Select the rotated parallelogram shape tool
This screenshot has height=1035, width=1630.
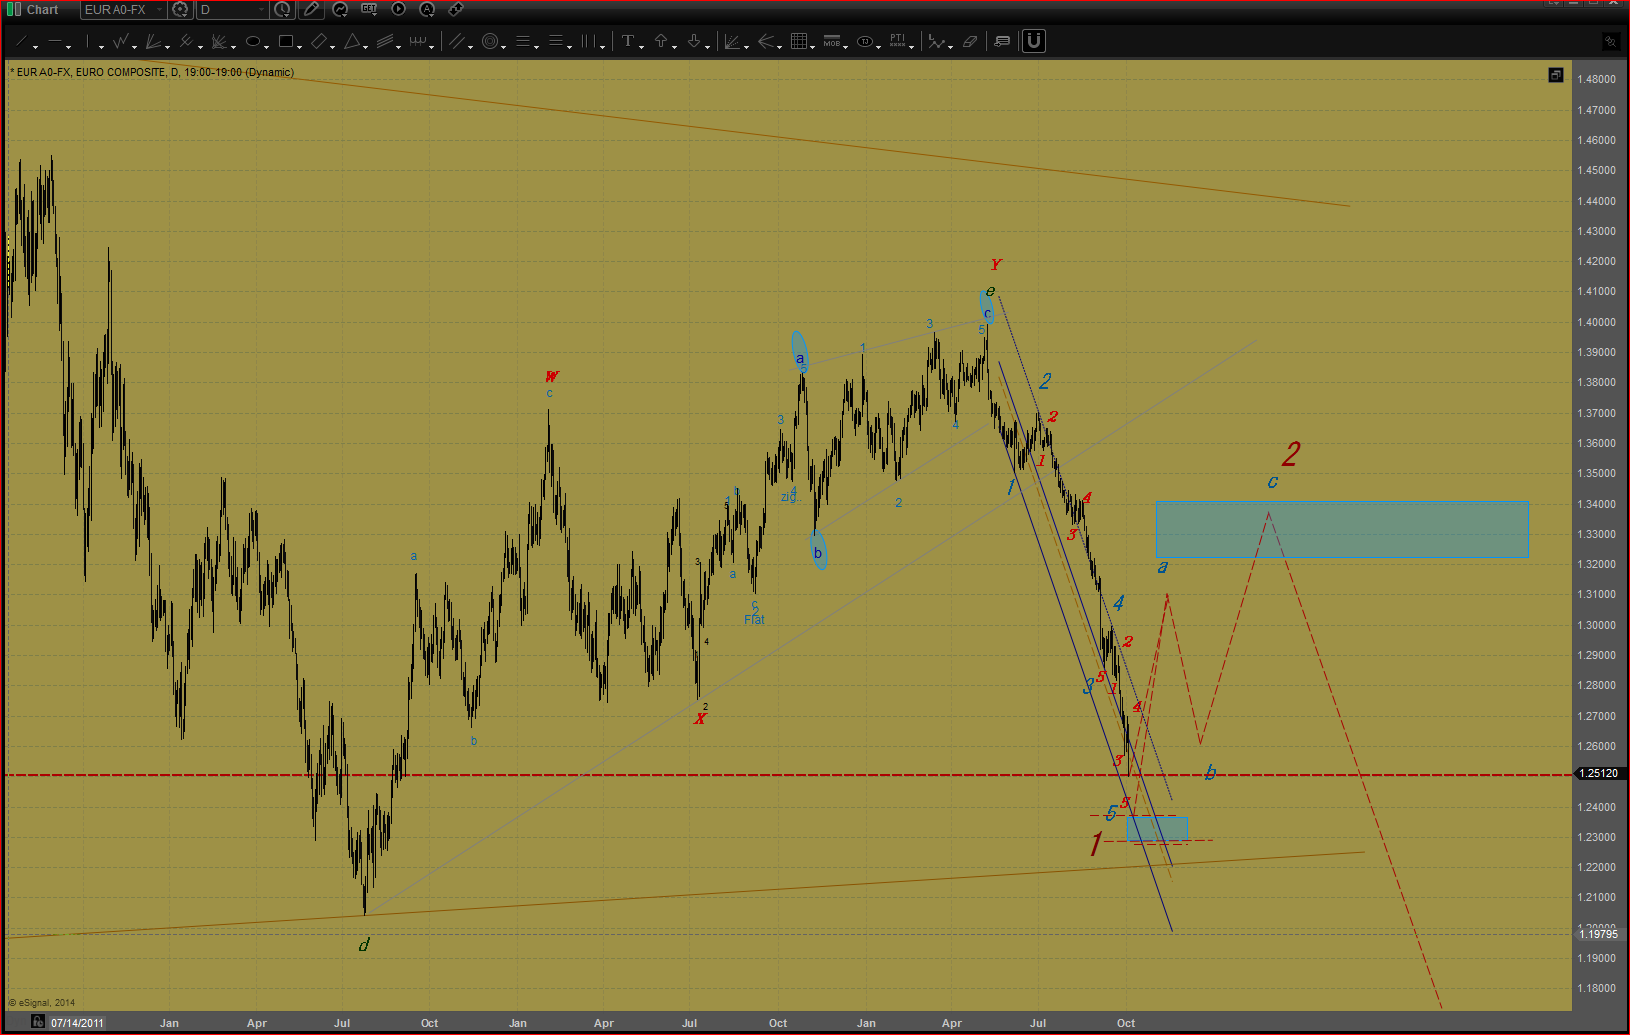(x=319, y=41)
